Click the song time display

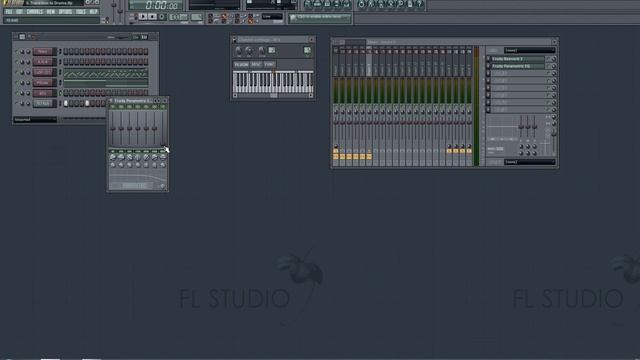[x=156, y=5]
